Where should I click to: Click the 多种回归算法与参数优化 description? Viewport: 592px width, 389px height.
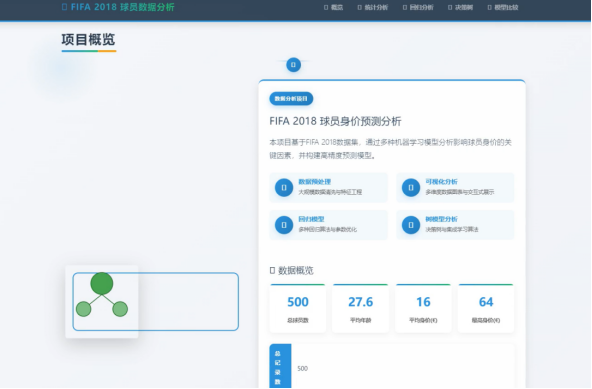[327, 230]
